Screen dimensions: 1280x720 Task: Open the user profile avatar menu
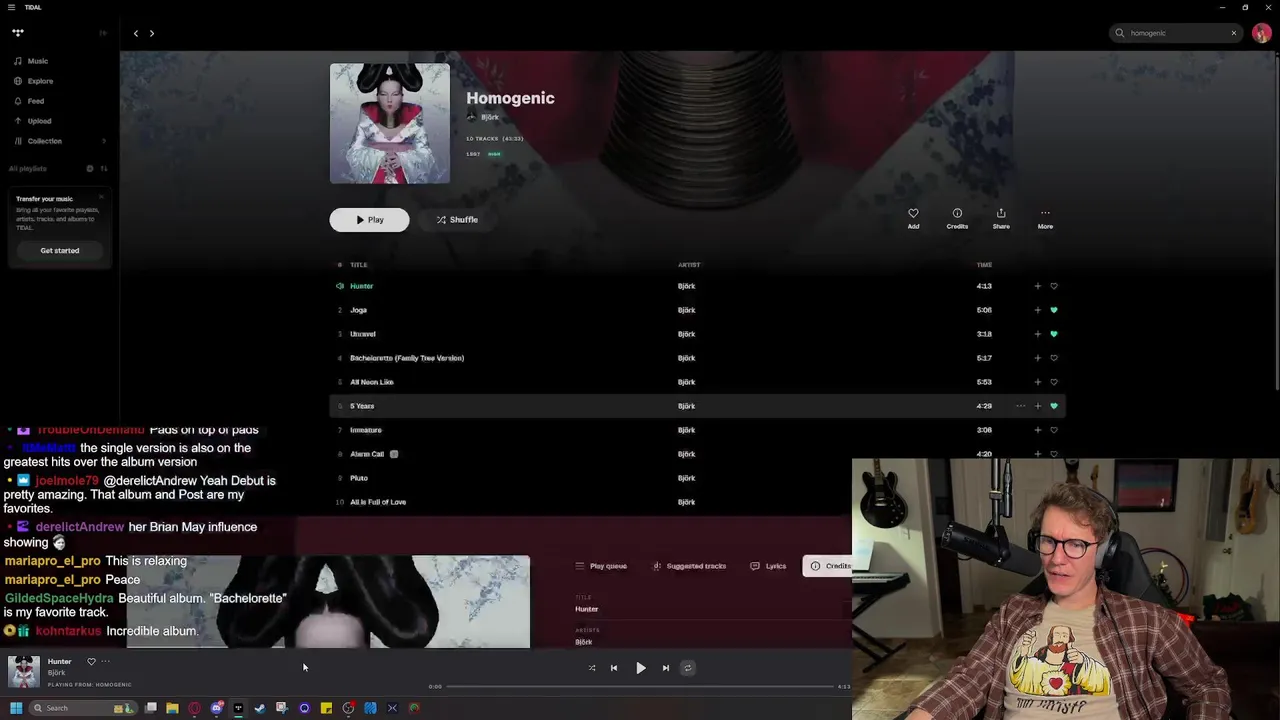tap(1261, 33)
